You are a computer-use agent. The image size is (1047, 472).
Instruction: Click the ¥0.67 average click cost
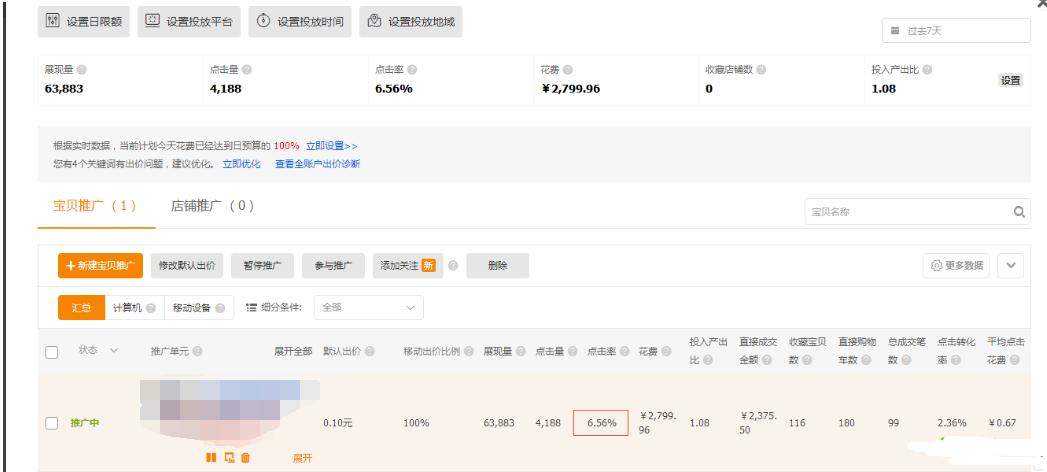pyautogui.click(x=1002, y=423)
